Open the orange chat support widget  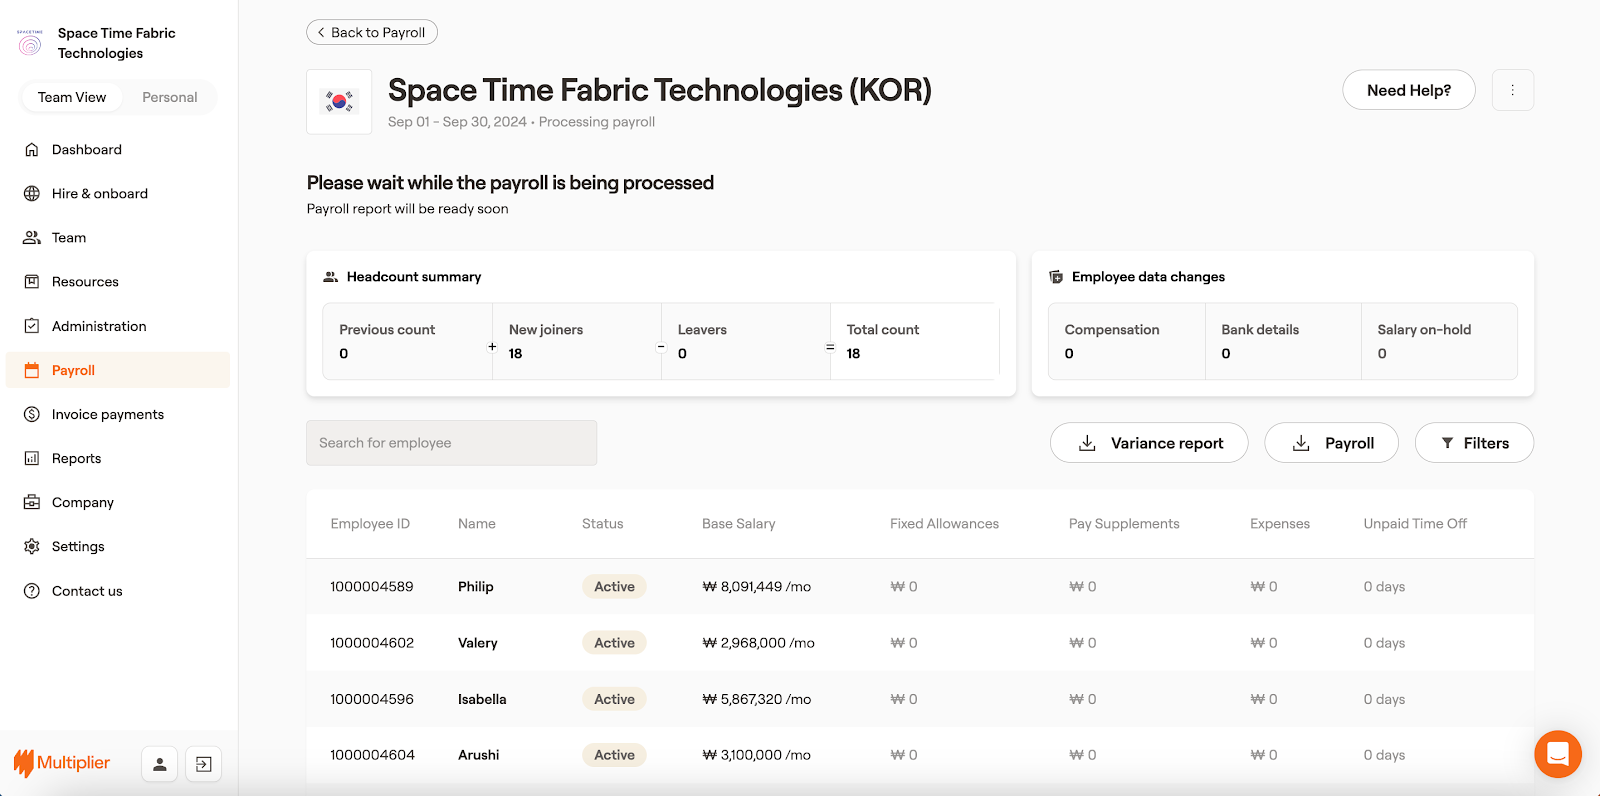[1558, 754]
